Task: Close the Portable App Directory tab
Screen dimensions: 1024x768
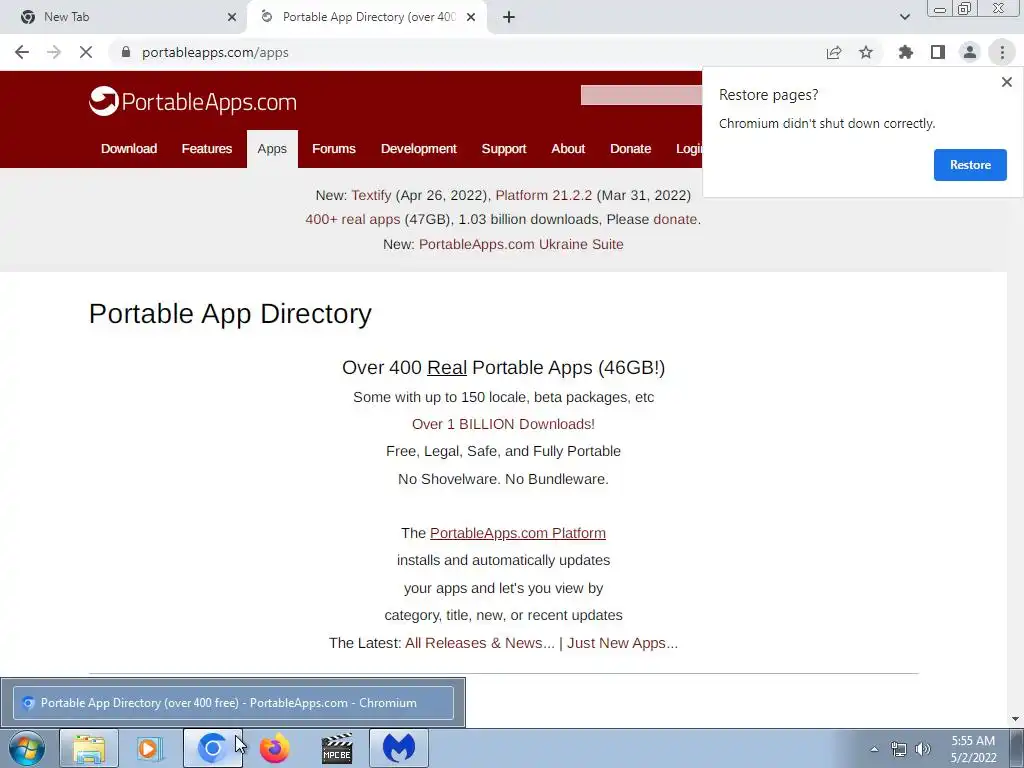Action: click(471, 17)
